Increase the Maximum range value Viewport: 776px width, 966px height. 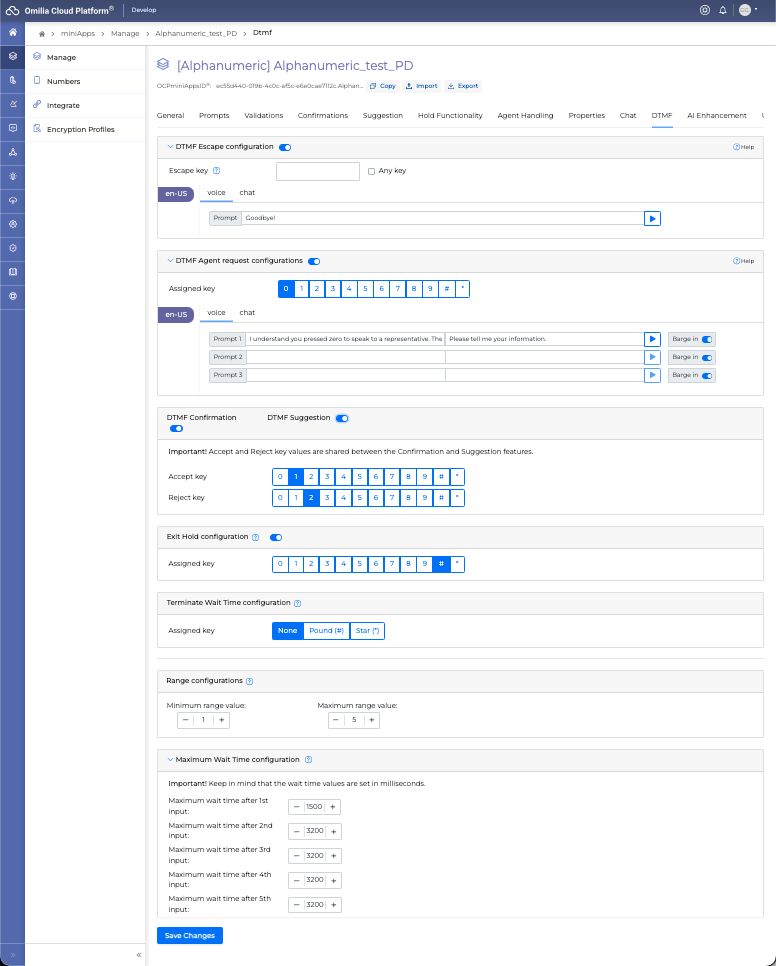pyautogui.click(x=372, y=720)
